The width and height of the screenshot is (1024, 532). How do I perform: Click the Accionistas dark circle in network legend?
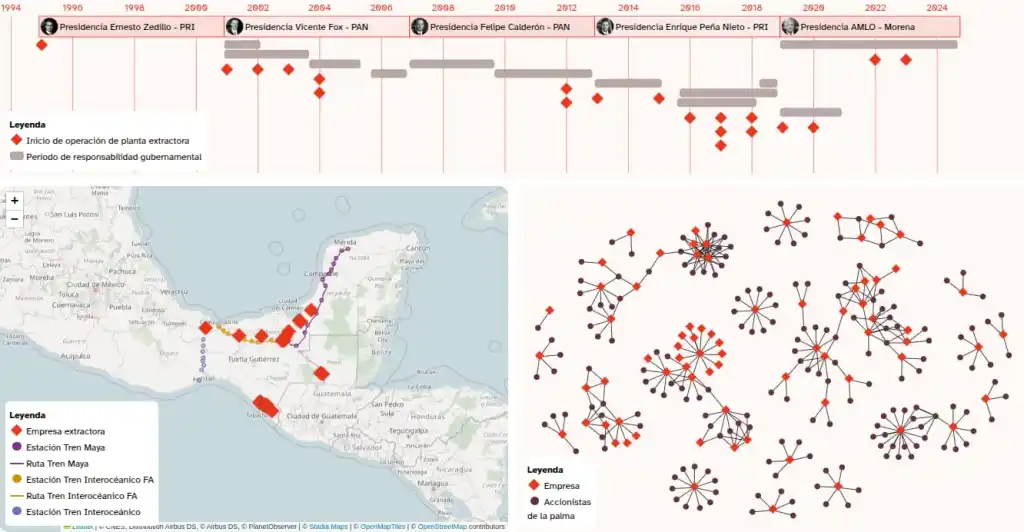tap(536, 501)
